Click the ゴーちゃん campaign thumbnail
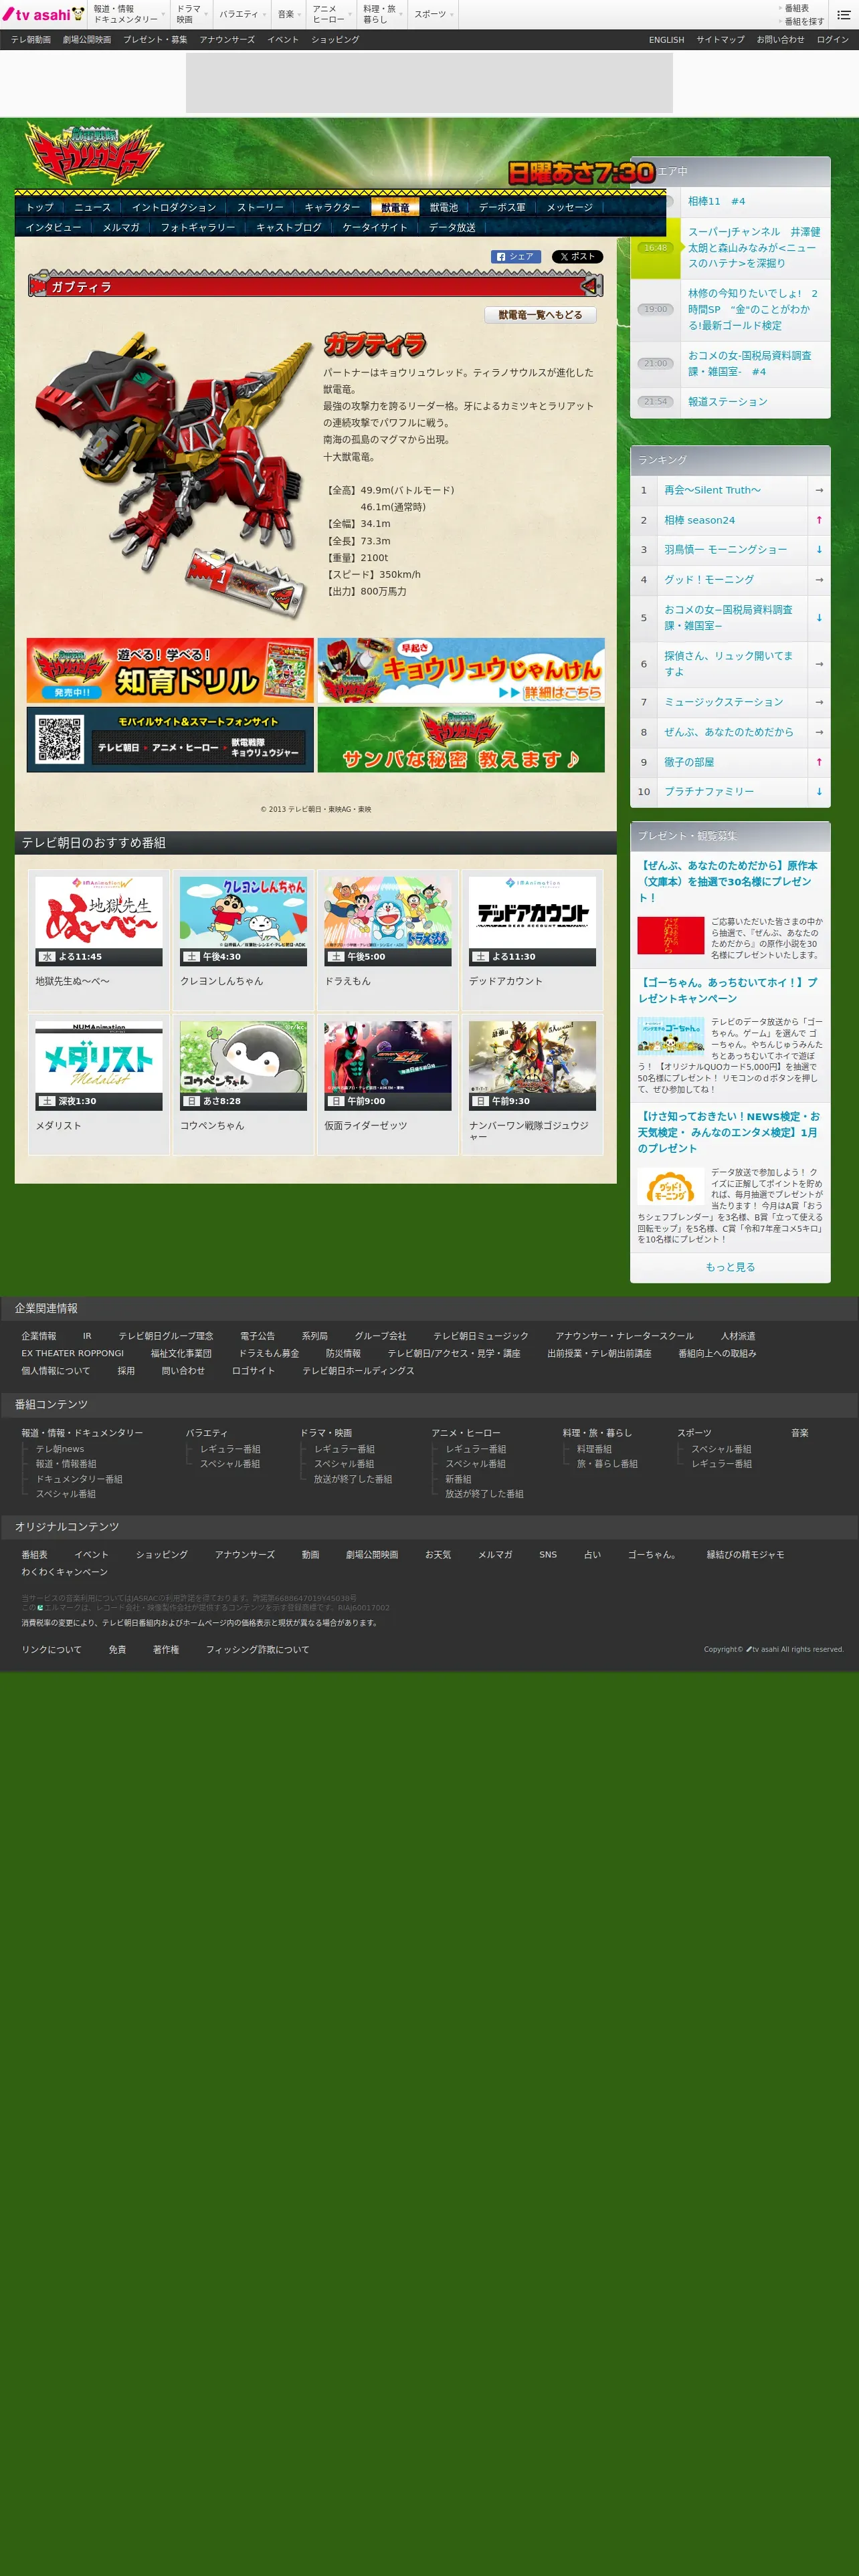The height and width of the screenshot is (2576, 859). coord(671,1036)
